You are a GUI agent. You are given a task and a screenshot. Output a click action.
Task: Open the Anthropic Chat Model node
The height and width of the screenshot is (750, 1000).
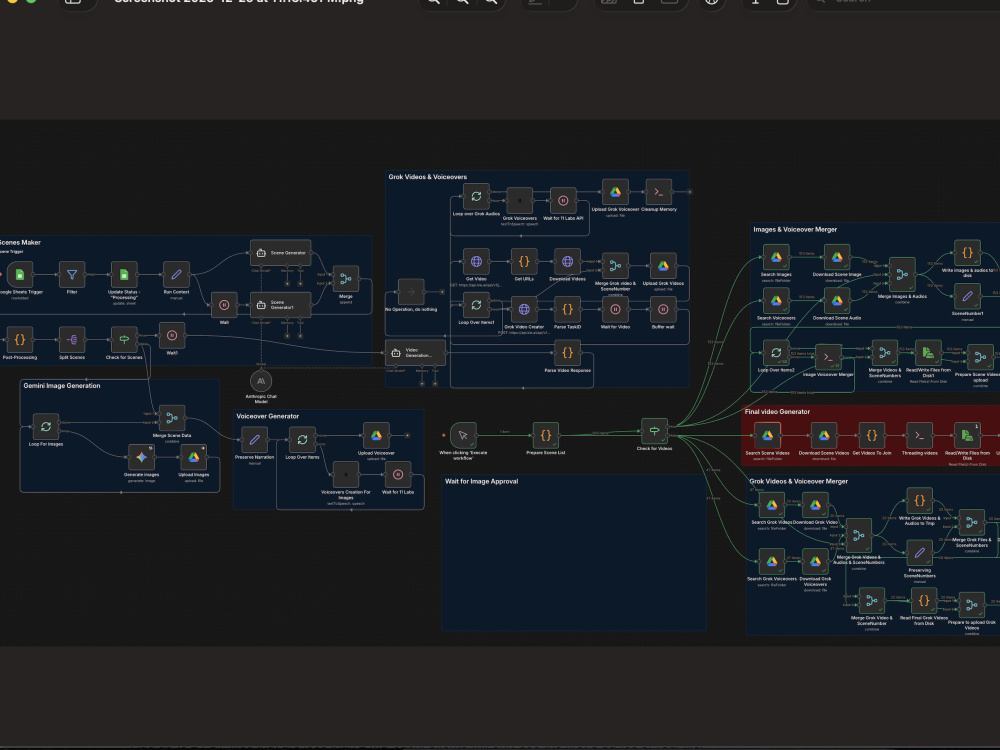point(261,381)
